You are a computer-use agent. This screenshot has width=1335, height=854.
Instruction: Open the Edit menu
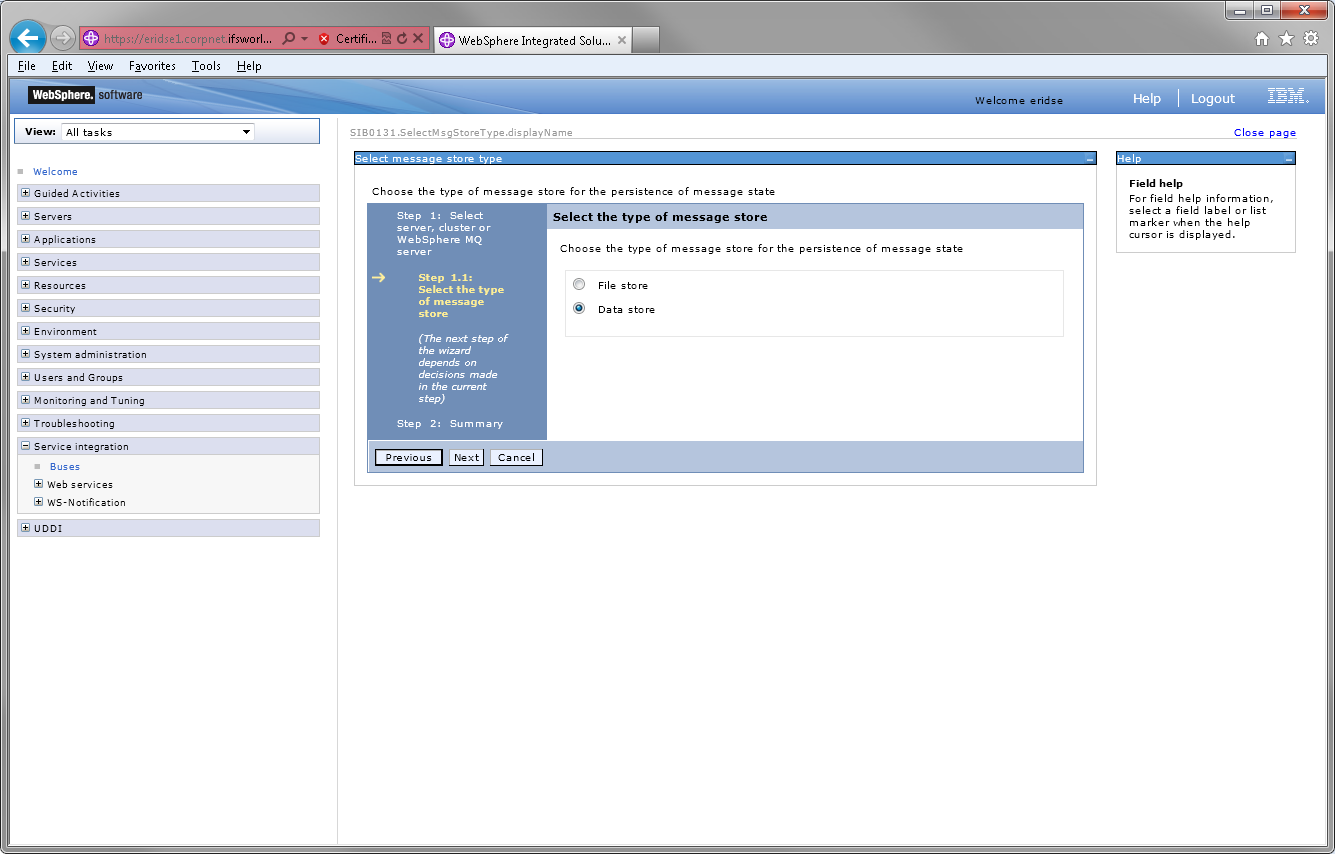tap(62, 66)
